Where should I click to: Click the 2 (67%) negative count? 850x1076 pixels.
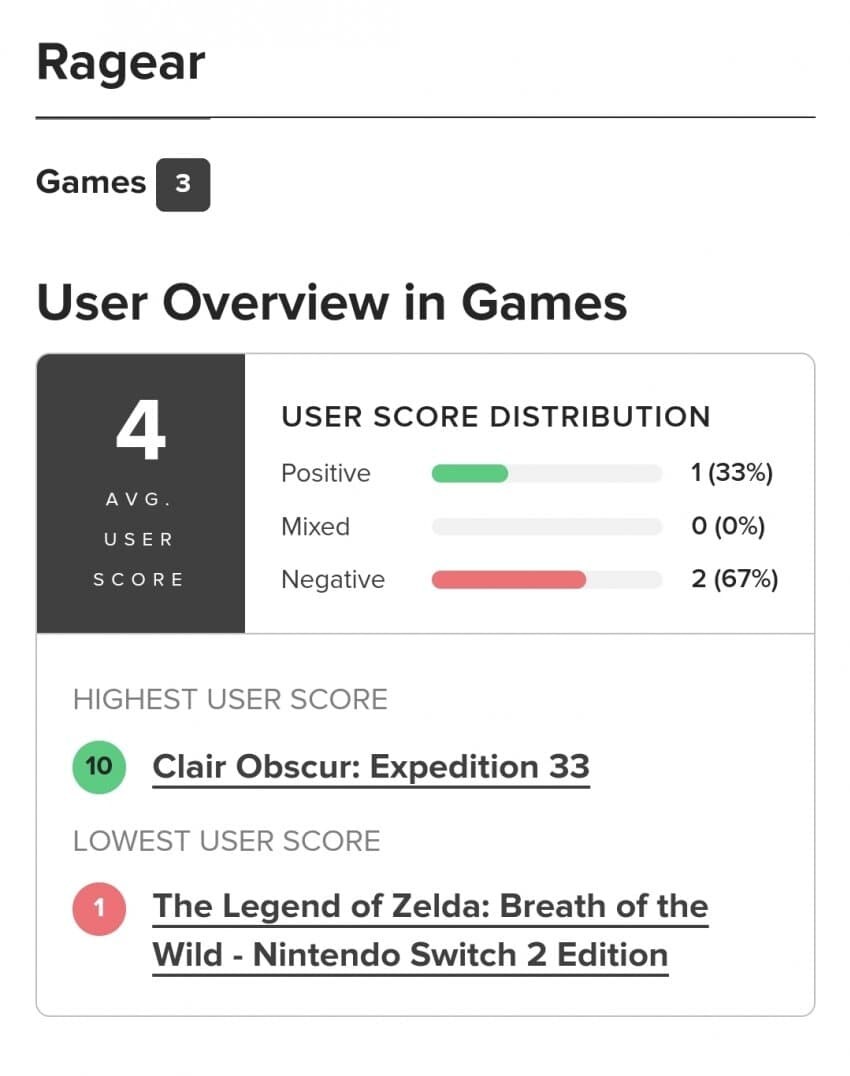click(734, 579)
